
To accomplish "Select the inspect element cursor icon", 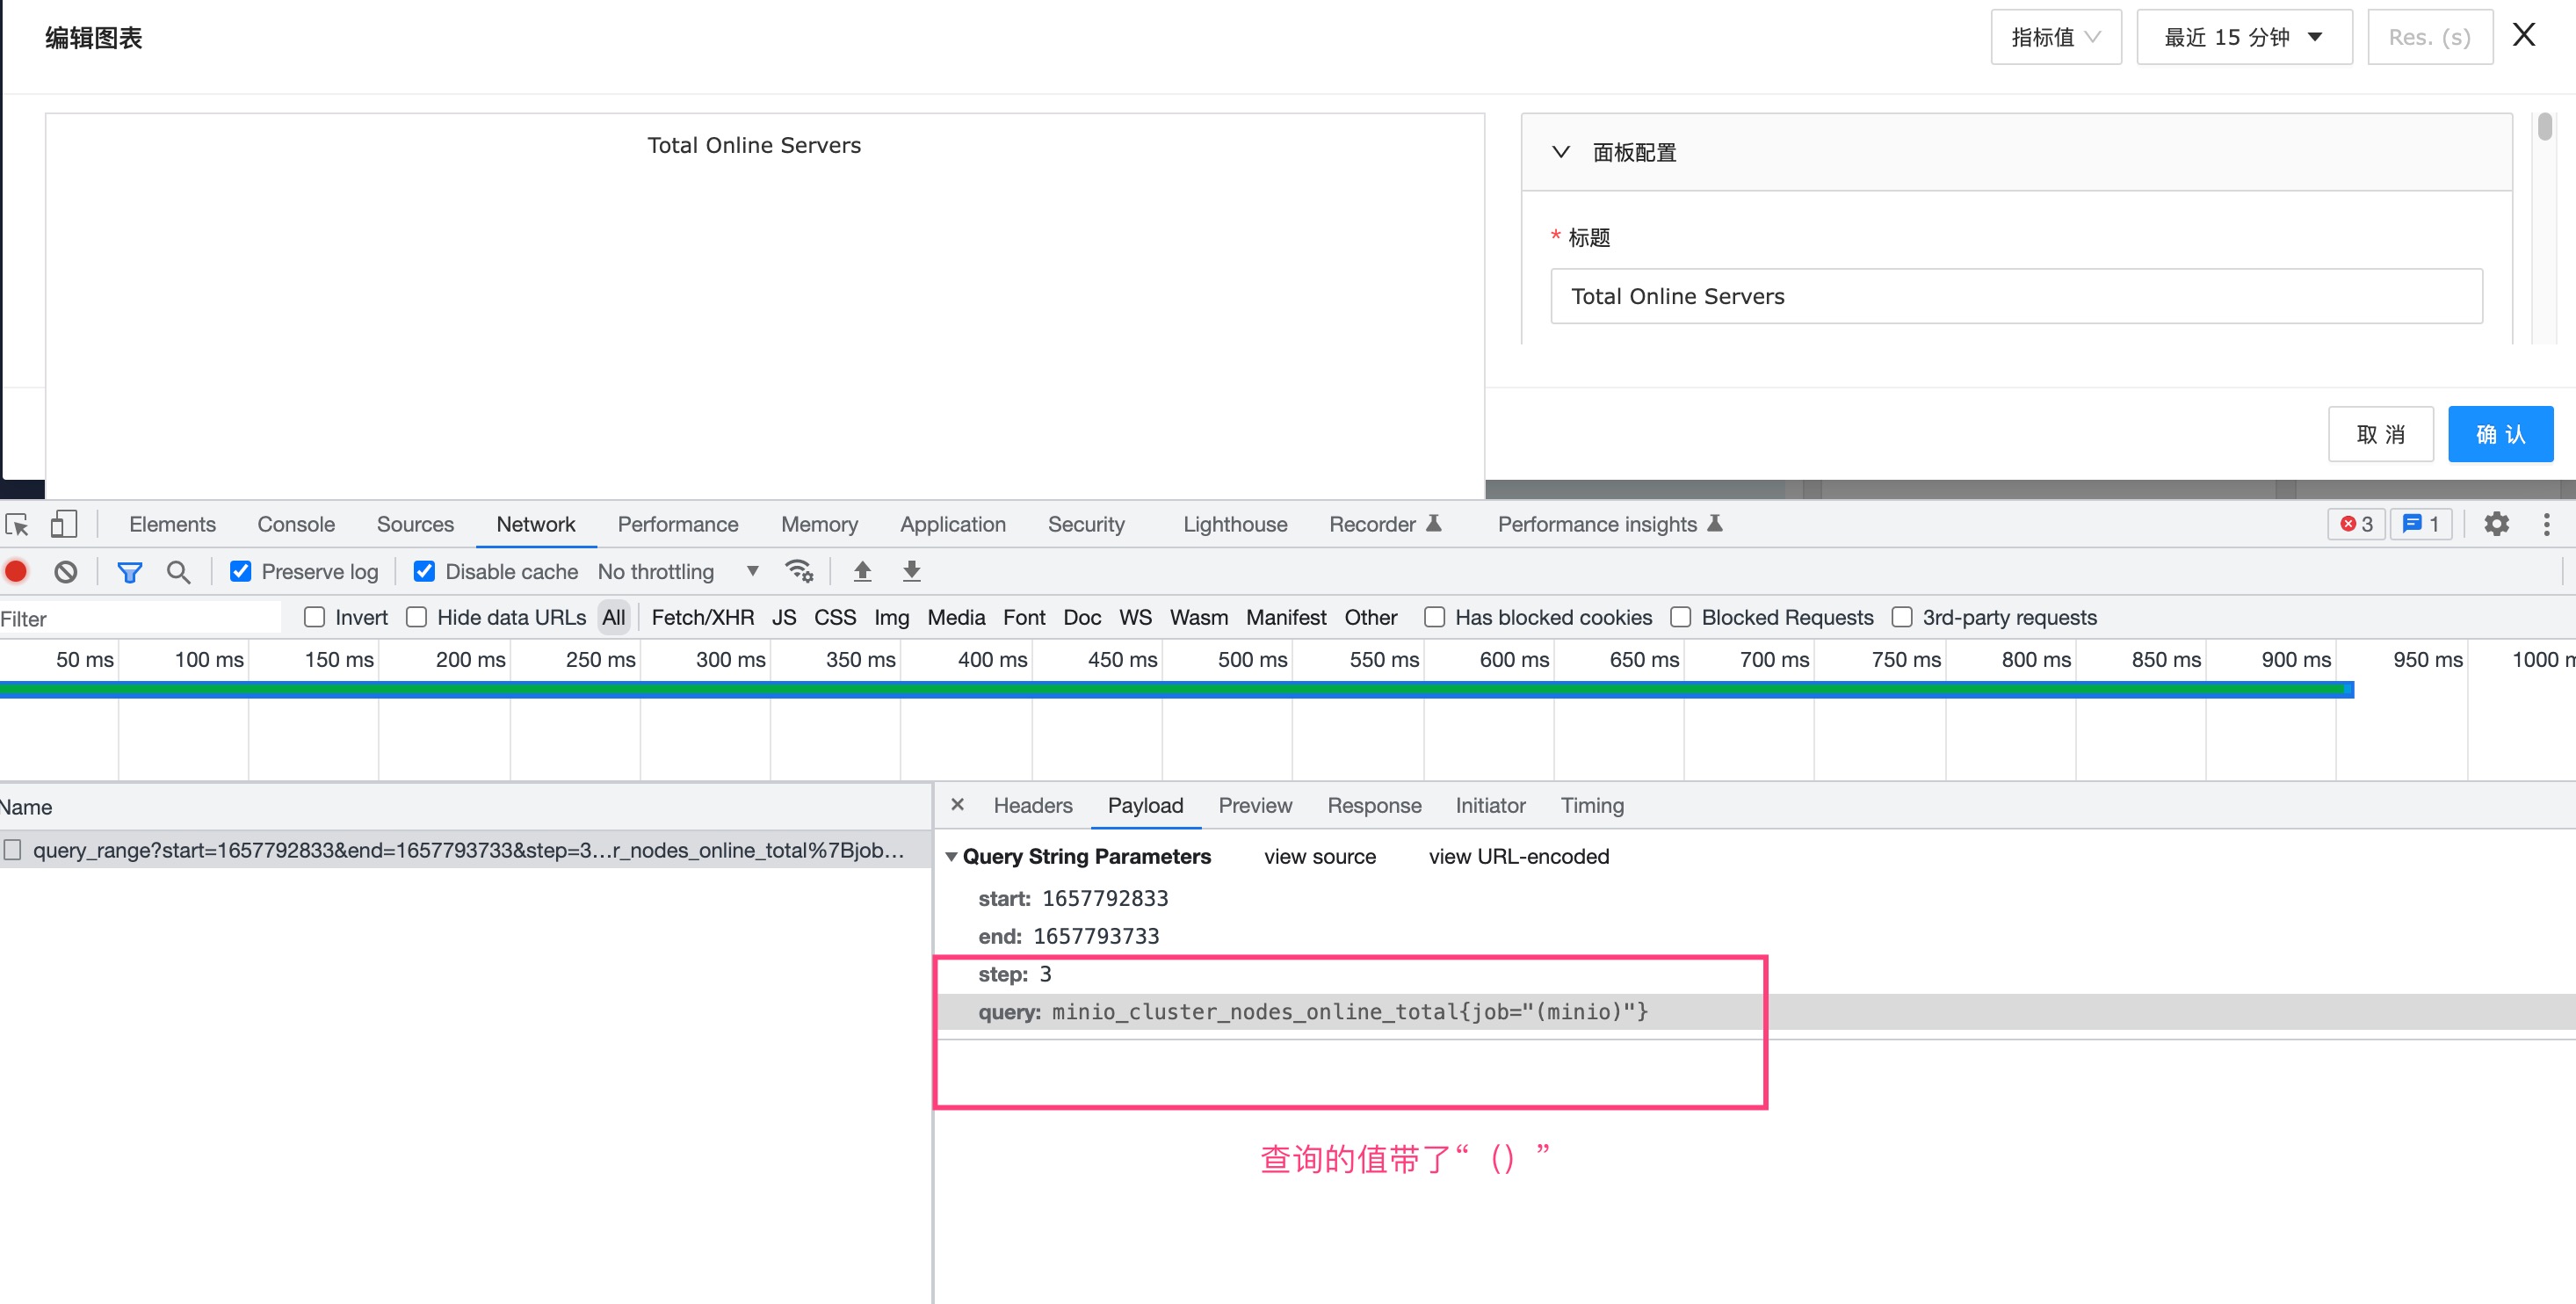I will pos(17,524).
